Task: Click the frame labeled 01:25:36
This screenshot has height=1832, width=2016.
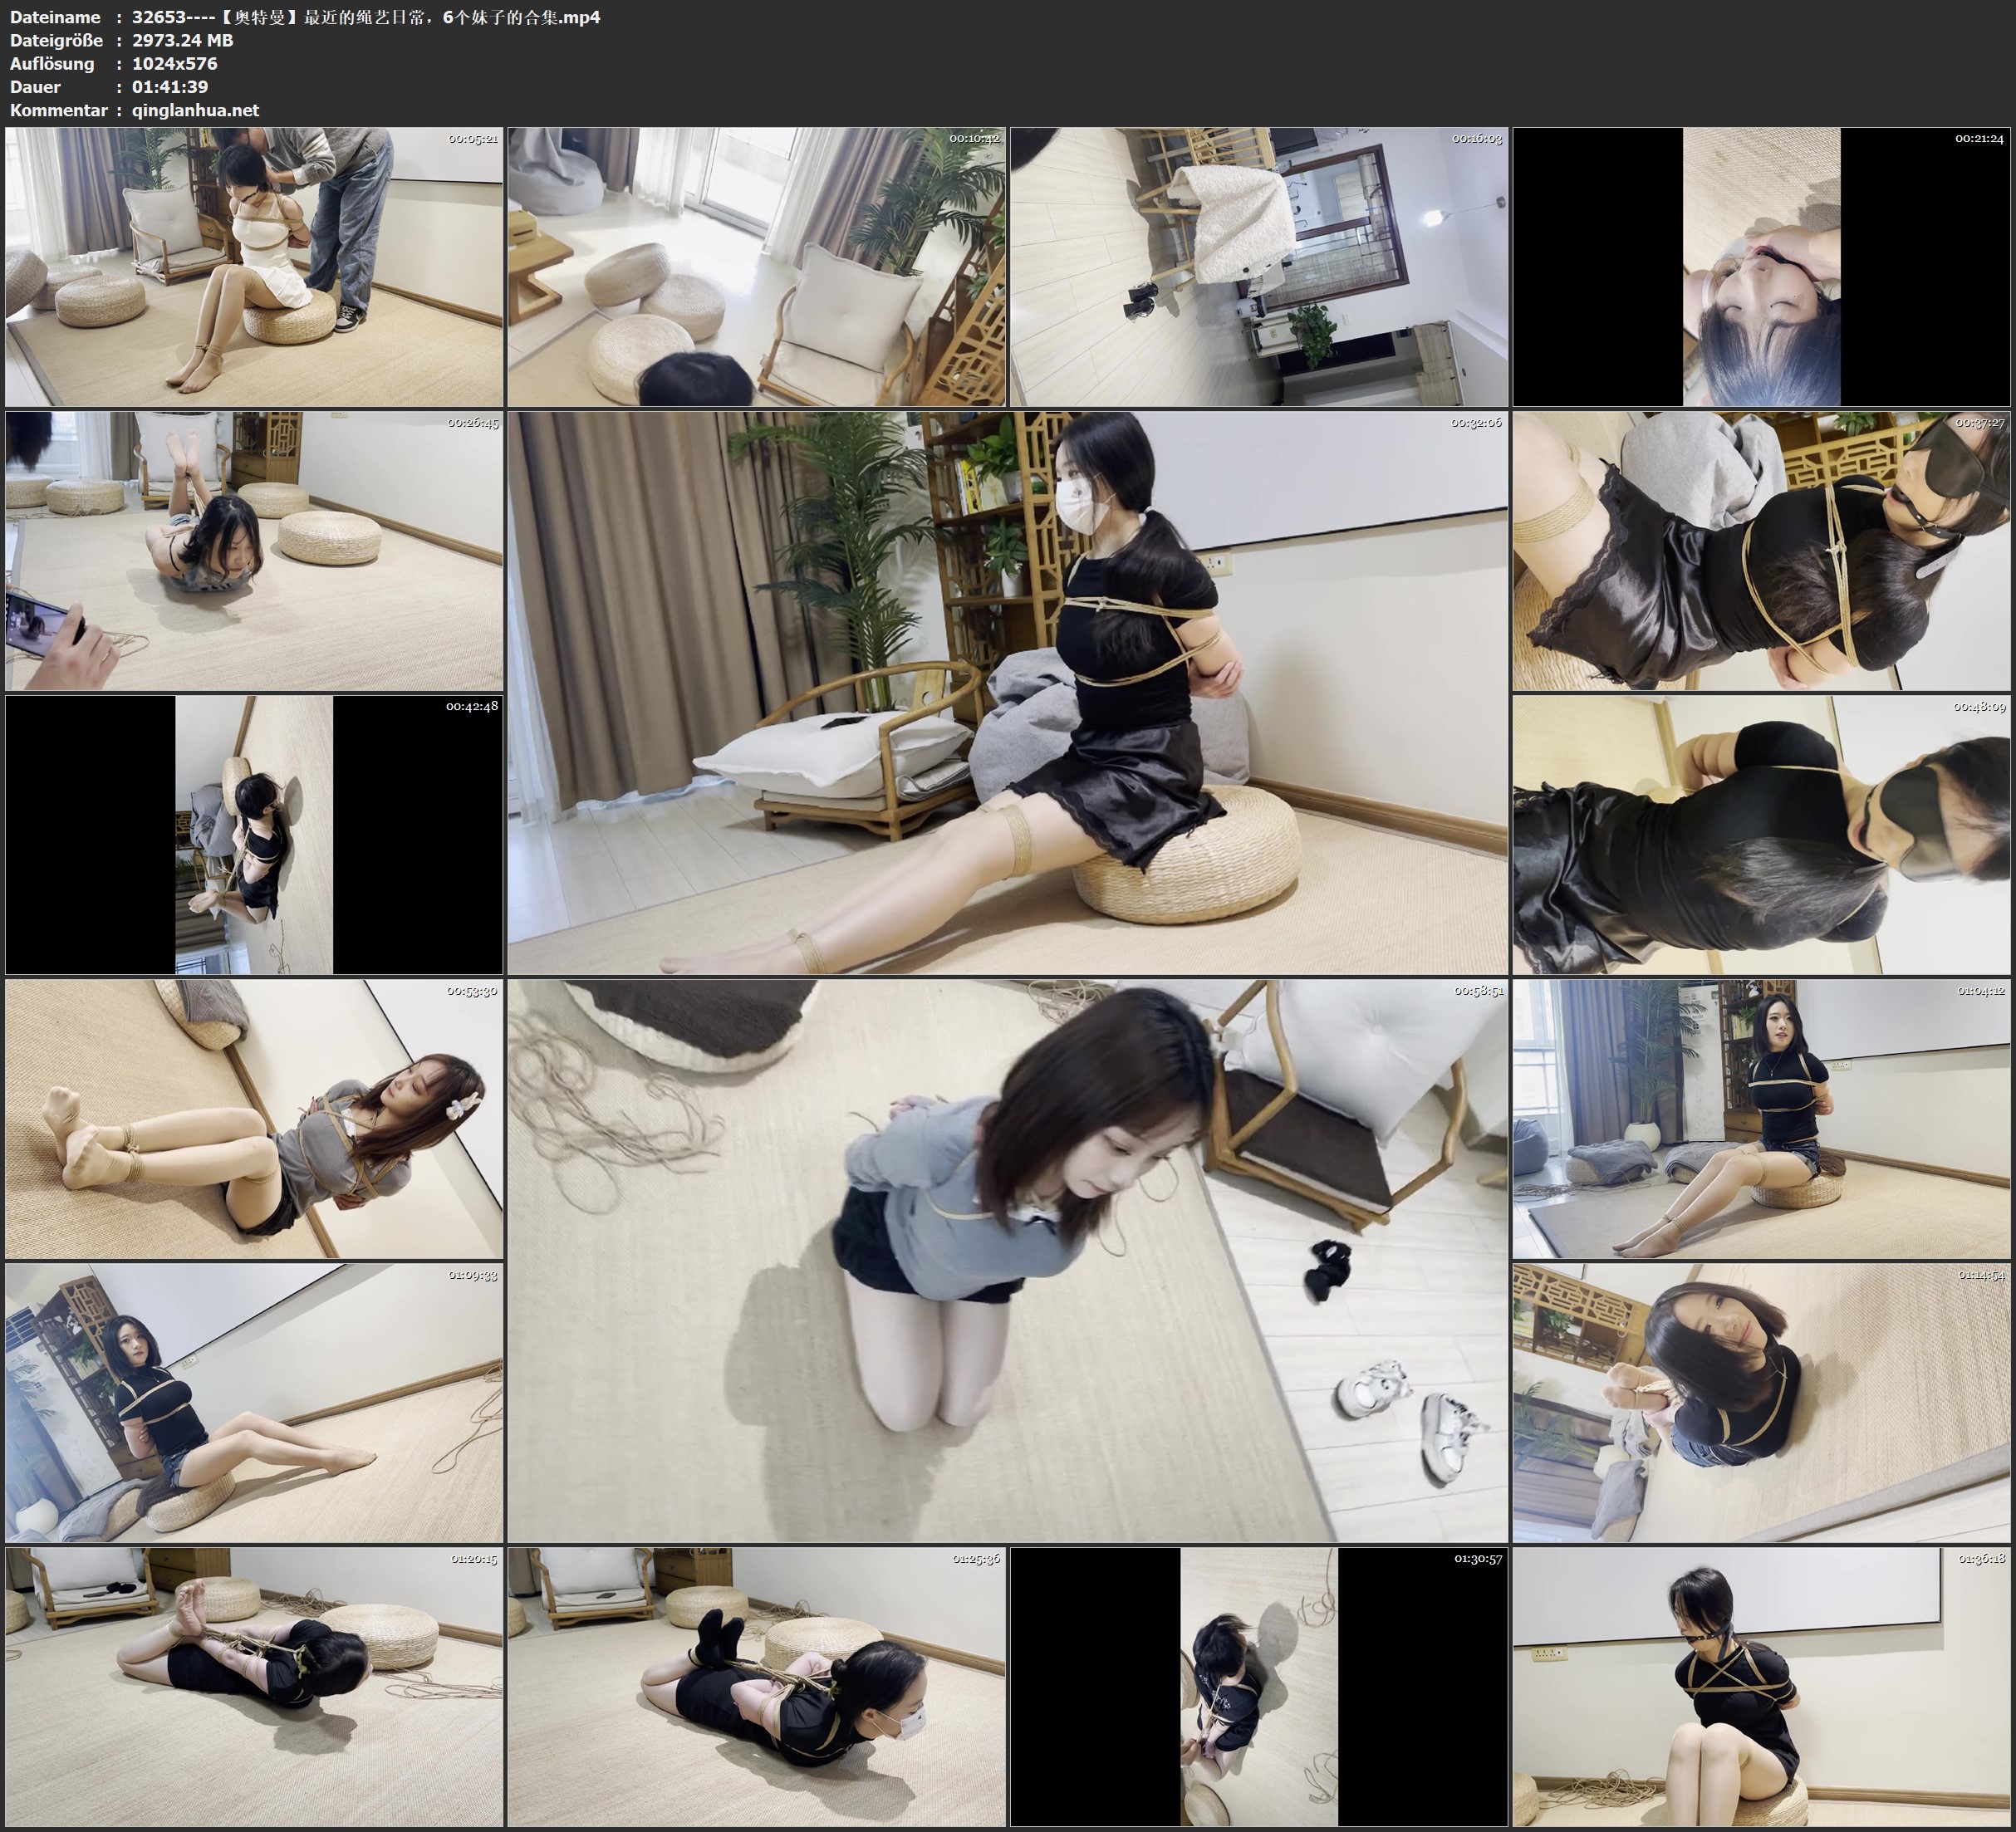Action: [756, 1686]
